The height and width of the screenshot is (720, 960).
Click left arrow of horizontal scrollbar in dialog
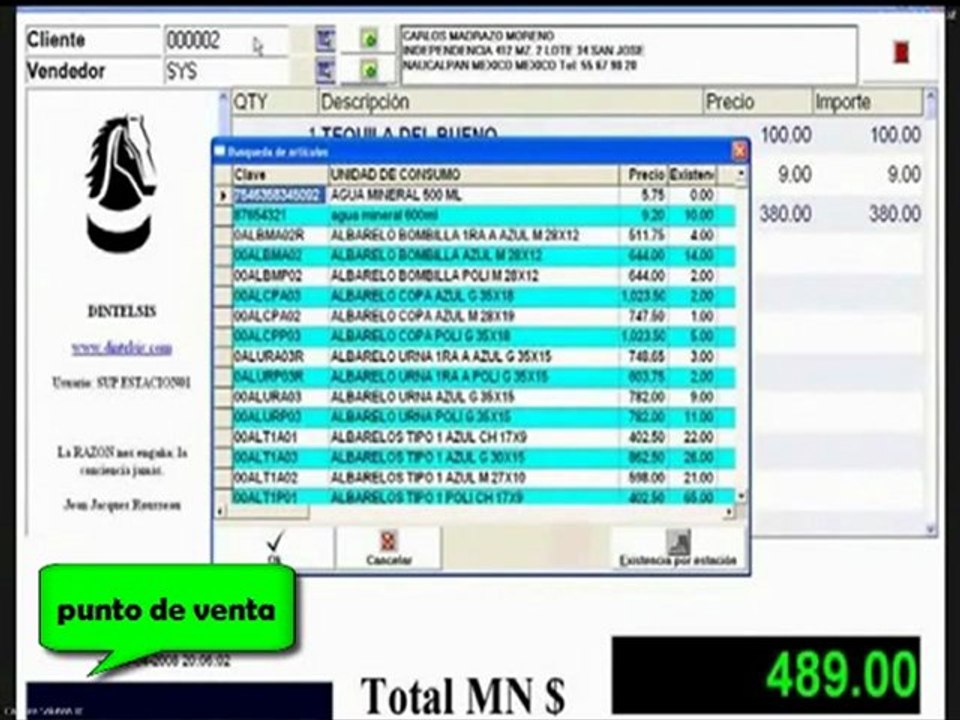click(221, 511)
